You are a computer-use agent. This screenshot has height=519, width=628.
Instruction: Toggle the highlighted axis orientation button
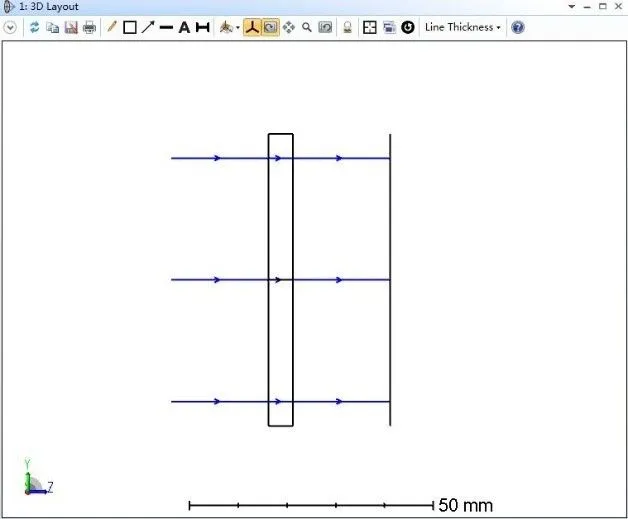252,27
